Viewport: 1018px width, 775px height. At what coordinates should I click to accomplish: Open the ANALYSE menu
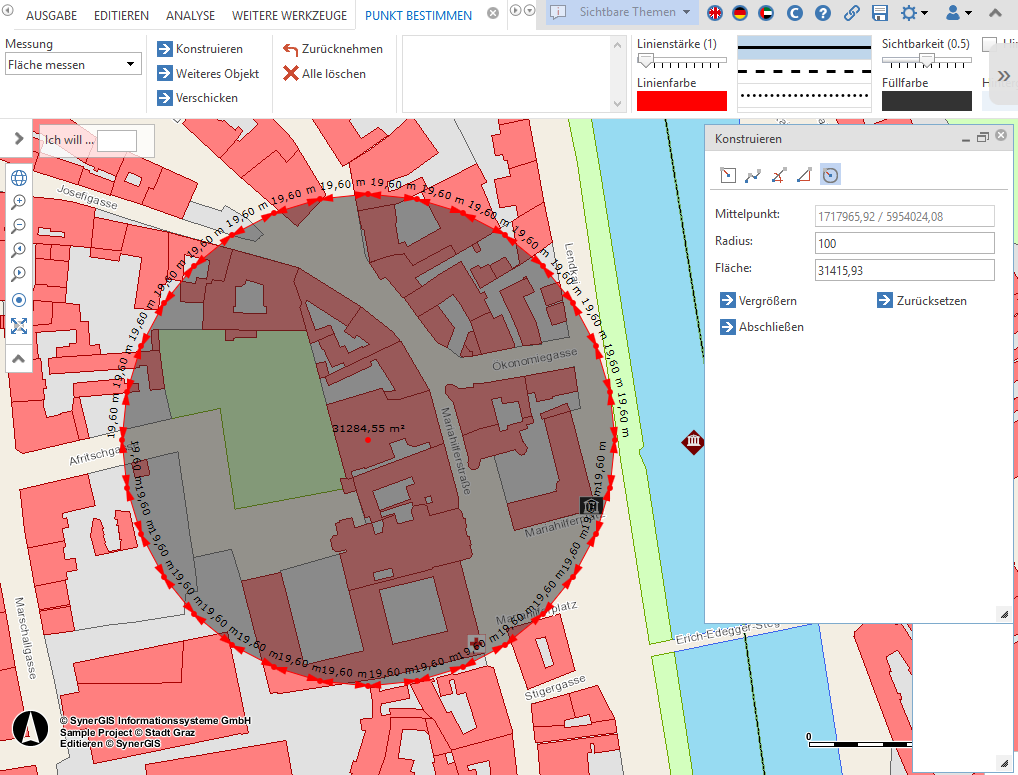[x=190, y=16]
